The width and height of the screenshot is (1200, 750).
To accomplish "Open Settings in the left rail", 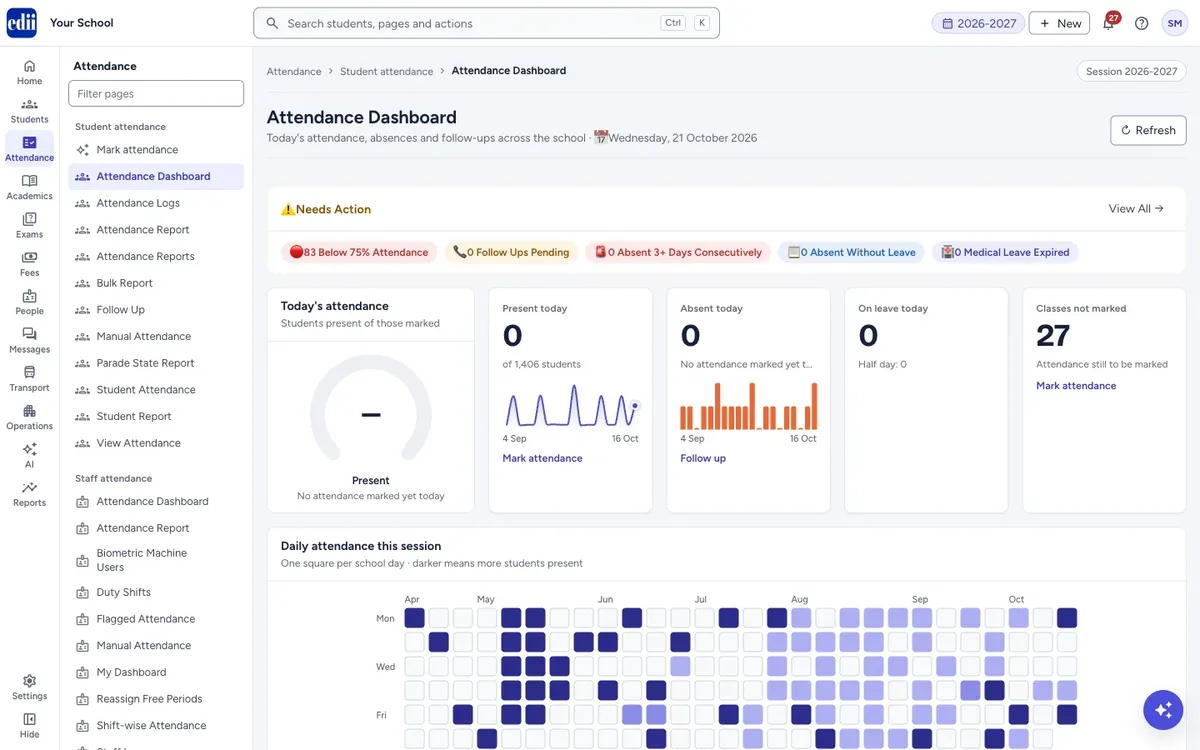I will tap(29, 687).
